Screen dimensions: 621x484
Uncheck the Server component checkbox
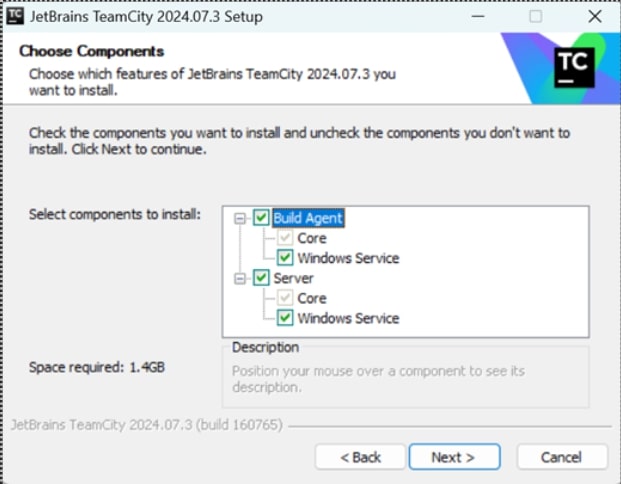[261, 278]
